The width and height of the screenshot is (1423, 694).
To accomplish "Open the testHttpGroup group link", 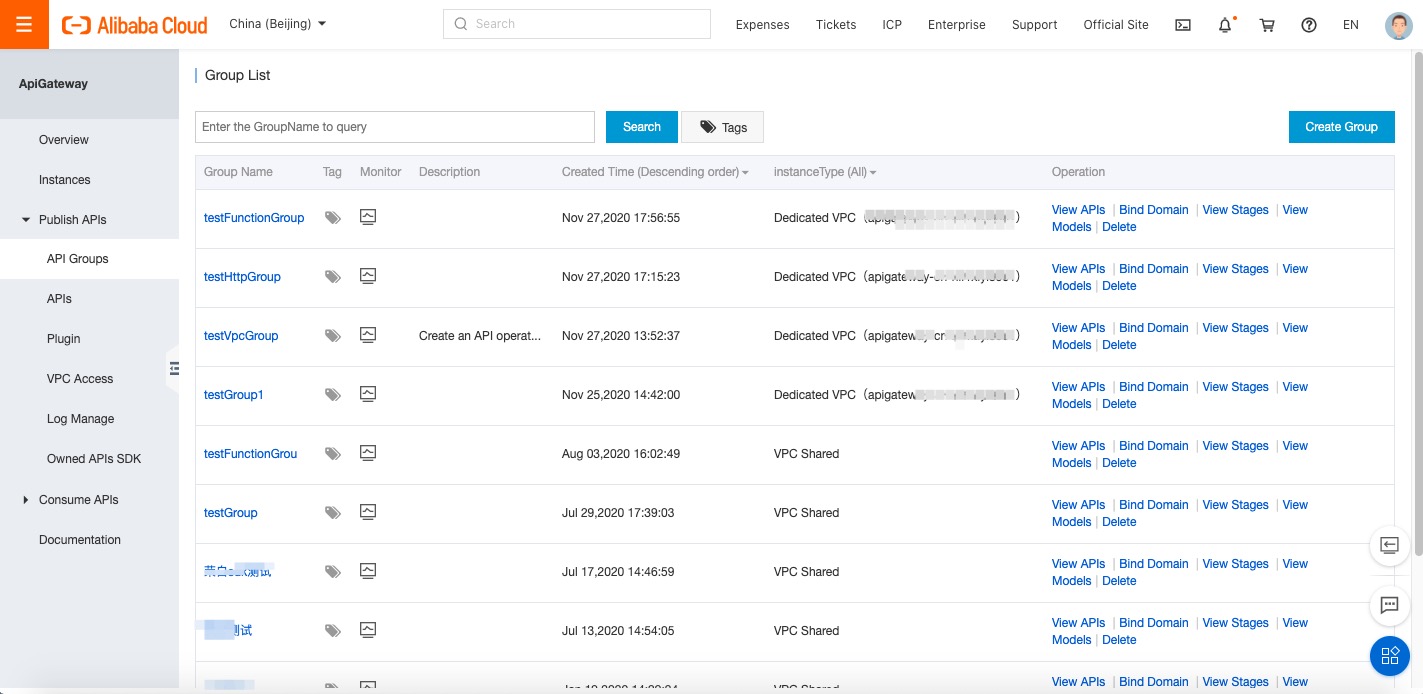I will tap(242, 277).
